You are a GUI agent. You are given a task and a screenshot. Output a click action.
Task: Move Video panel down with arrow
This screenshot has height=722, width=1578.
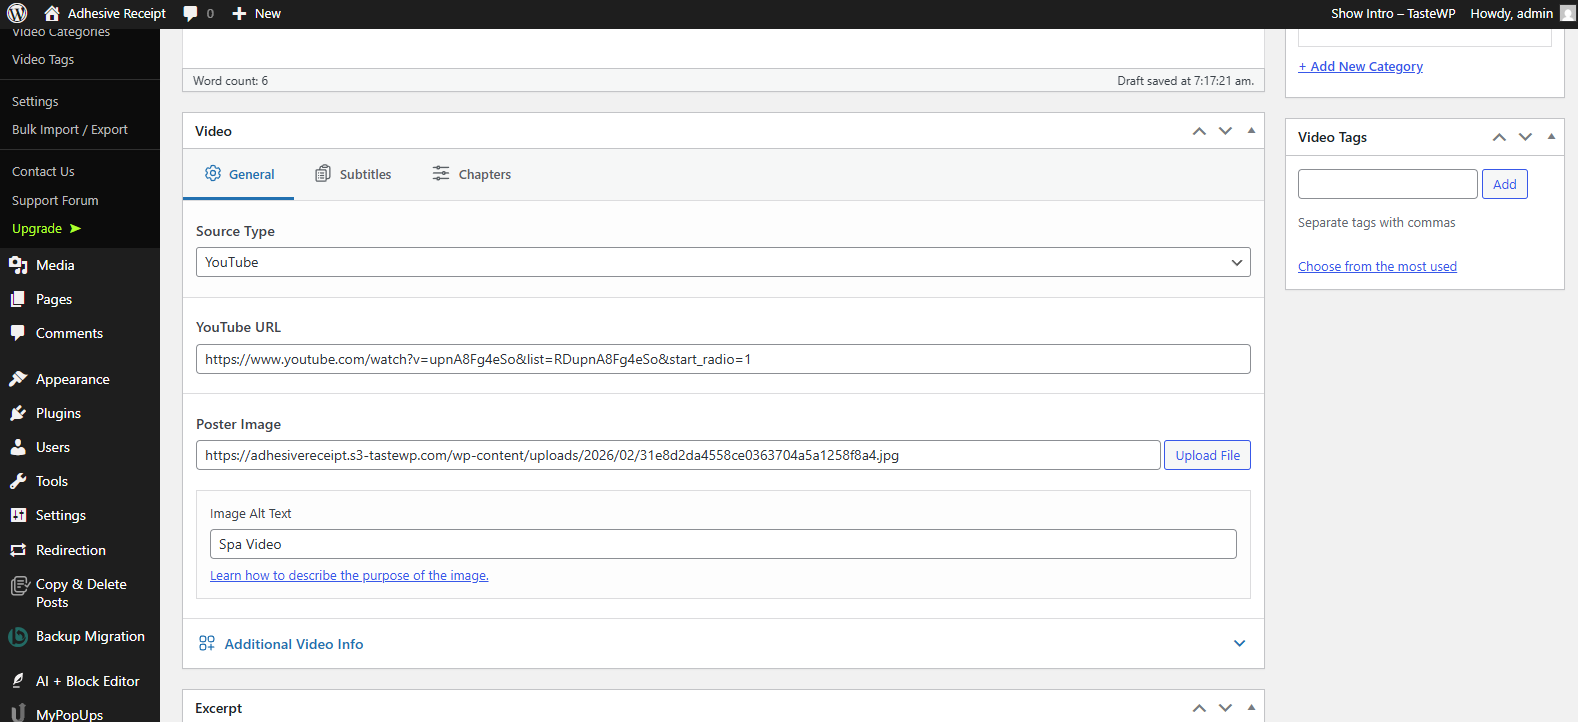[1225, 131]
